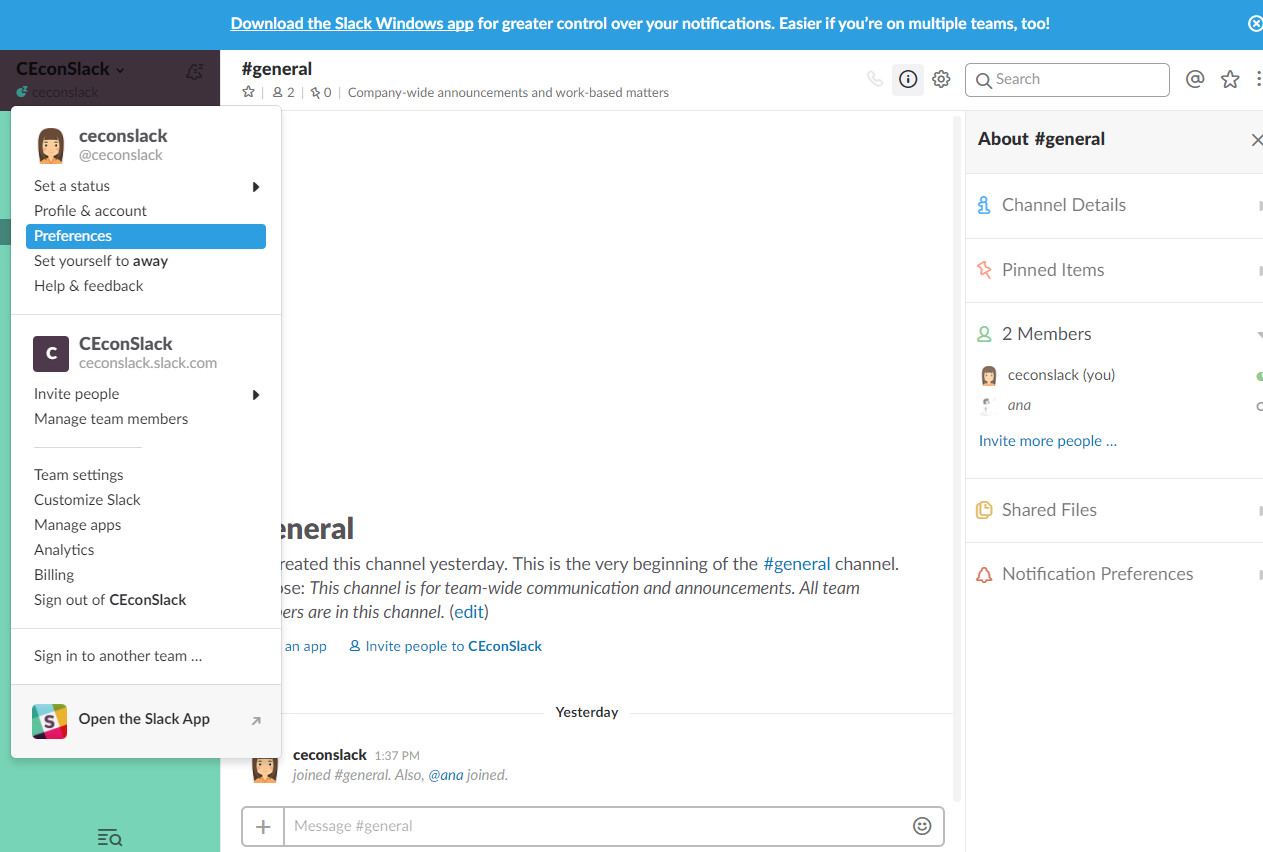Toggle the channel details info icon
1263x852 pixels.
(908, 79)
